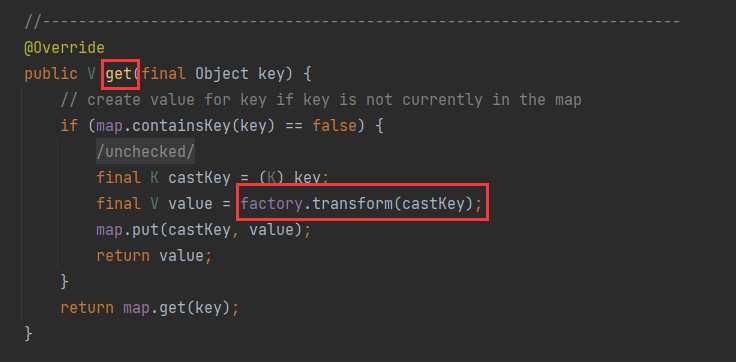Image resolution: width=736 pixels, height=362 pixels.
Task: Click the dashed separator comment line
Action: click(353, 22)
